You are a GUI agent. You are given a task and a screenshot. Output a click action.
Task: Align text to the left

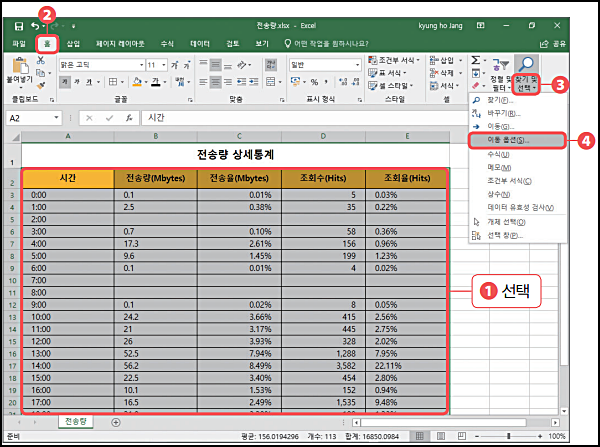pos(203,82)
